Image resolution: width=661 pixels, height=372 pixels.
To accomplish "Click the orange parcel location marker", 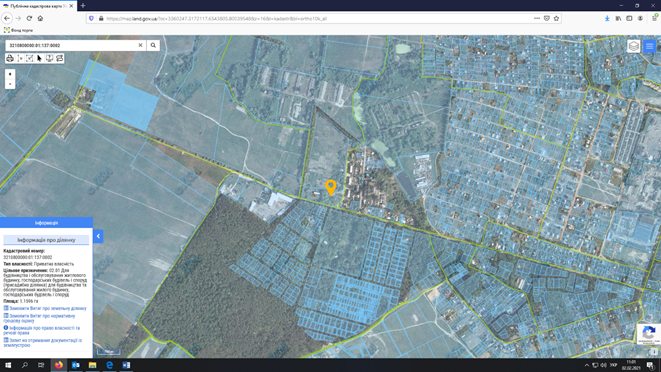I will (x=331, y=187).
